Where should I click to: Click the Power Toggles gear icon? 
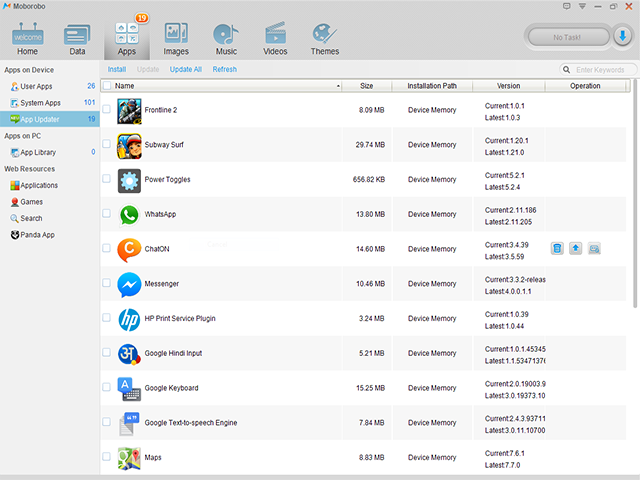129,180
